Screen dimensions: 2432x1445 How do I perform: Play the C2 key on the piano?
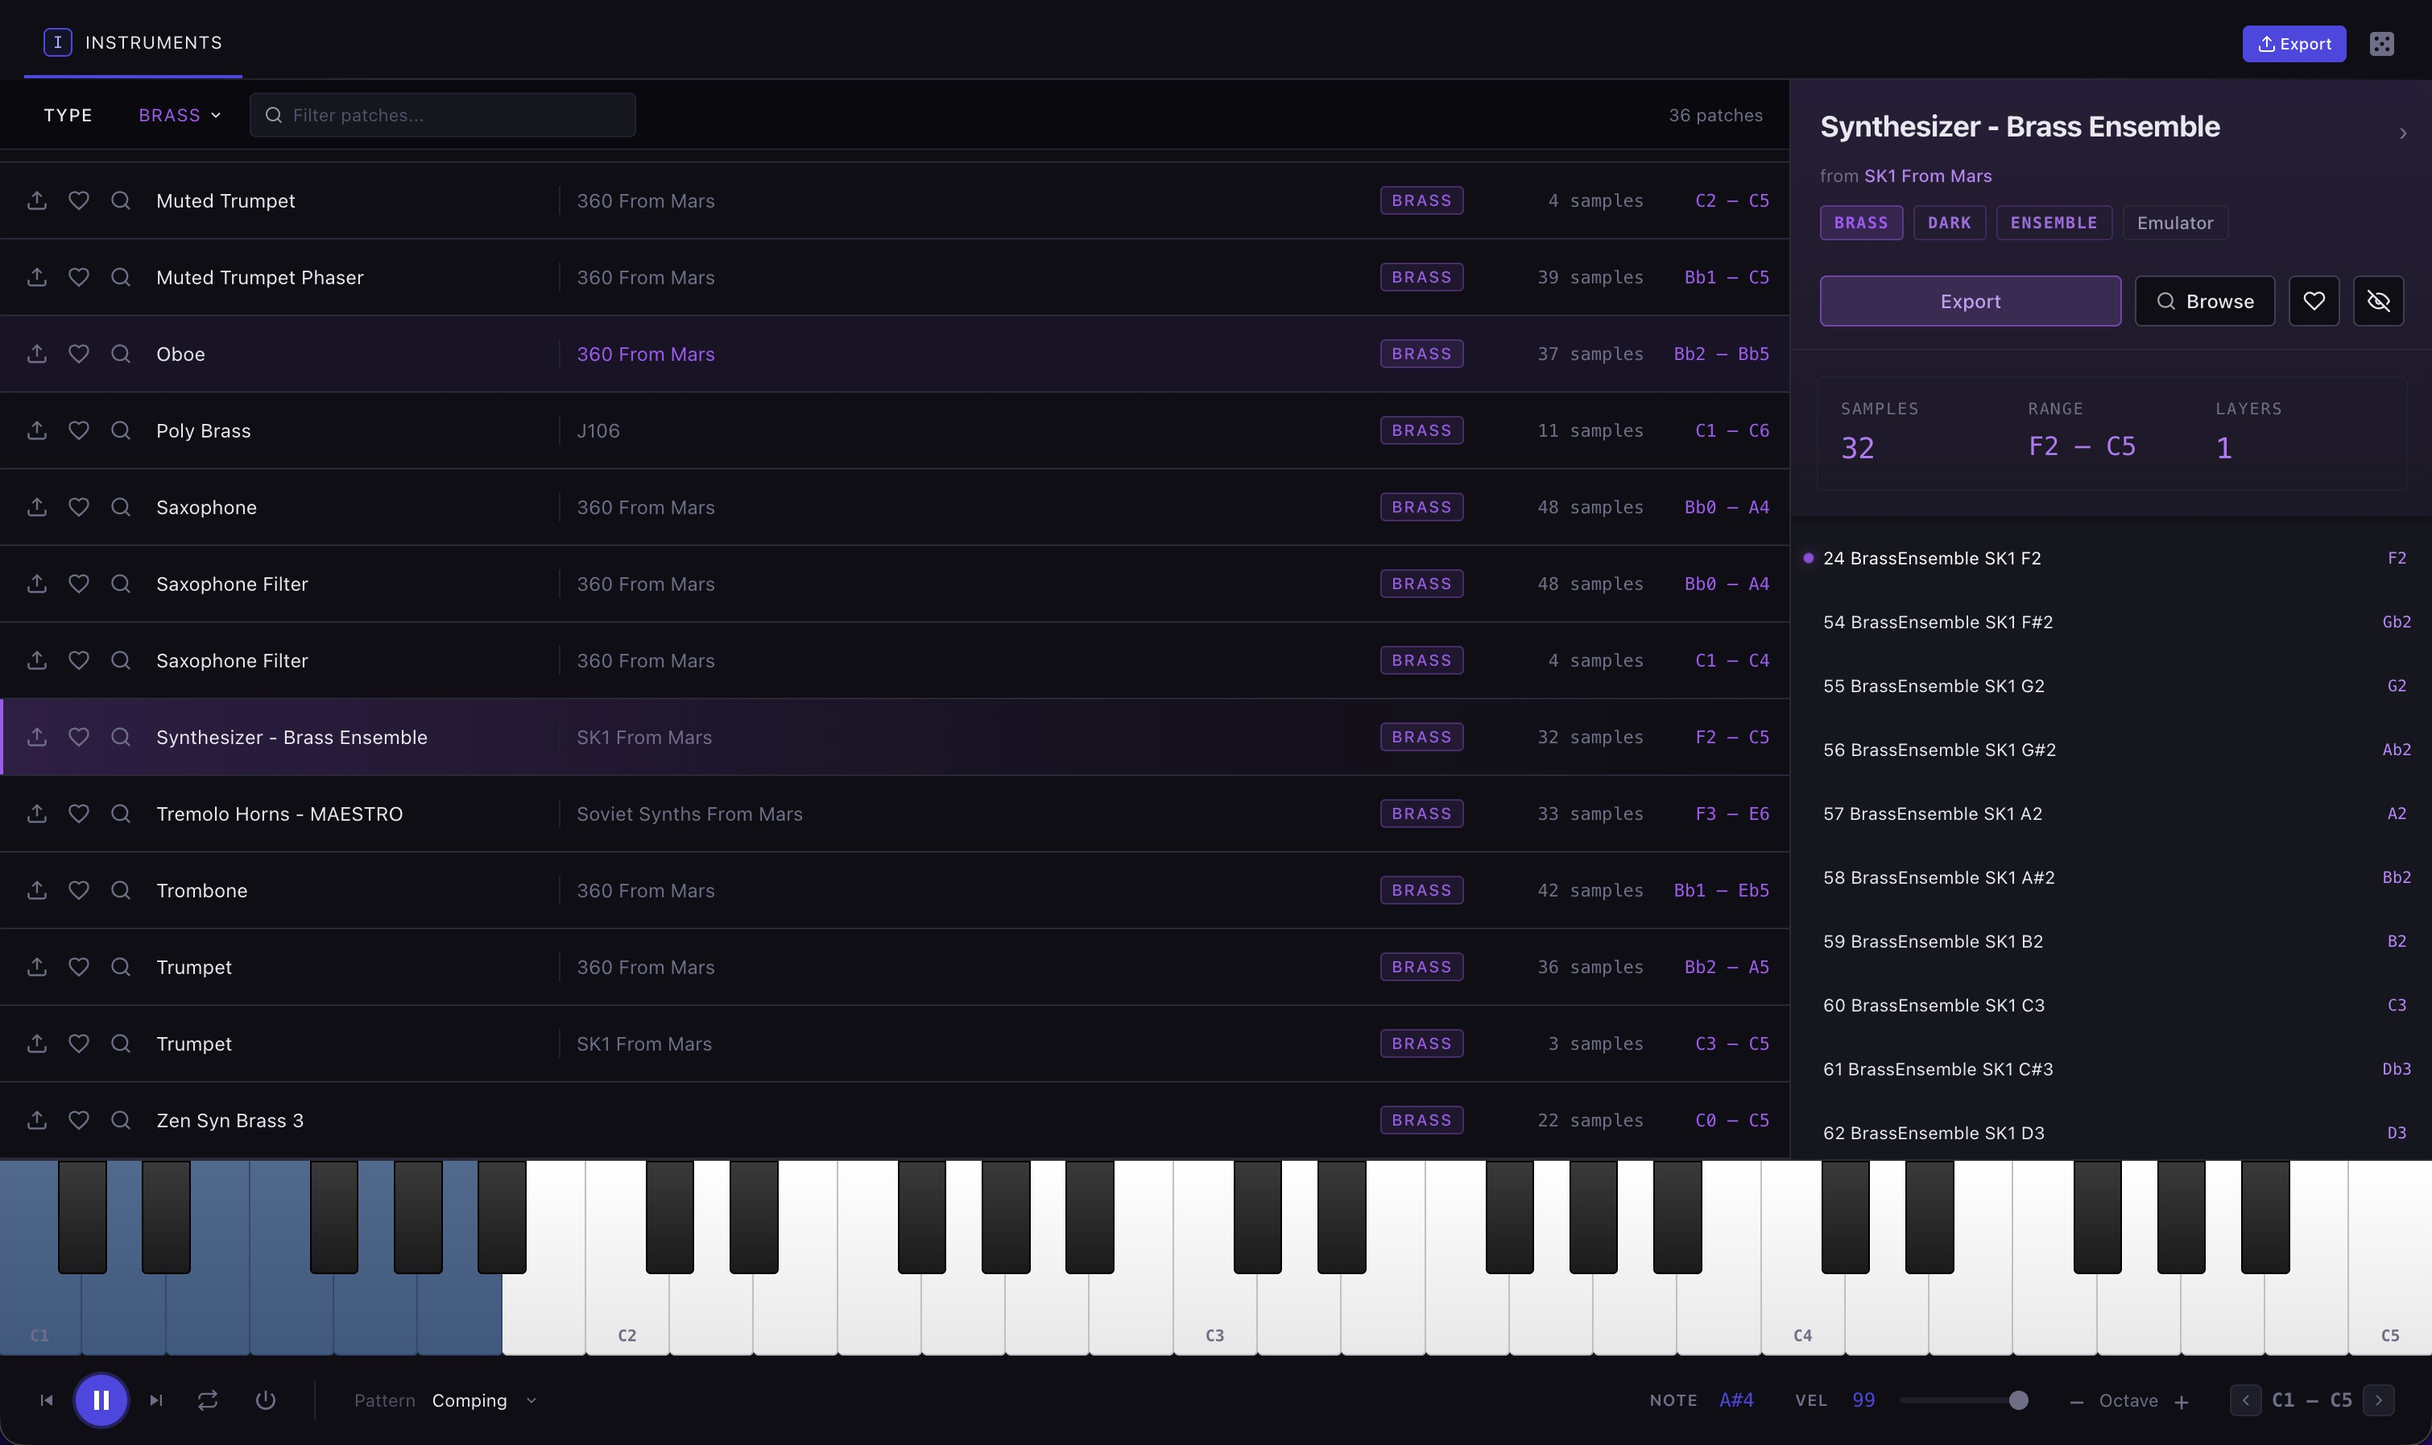(x=627, y=1310)
